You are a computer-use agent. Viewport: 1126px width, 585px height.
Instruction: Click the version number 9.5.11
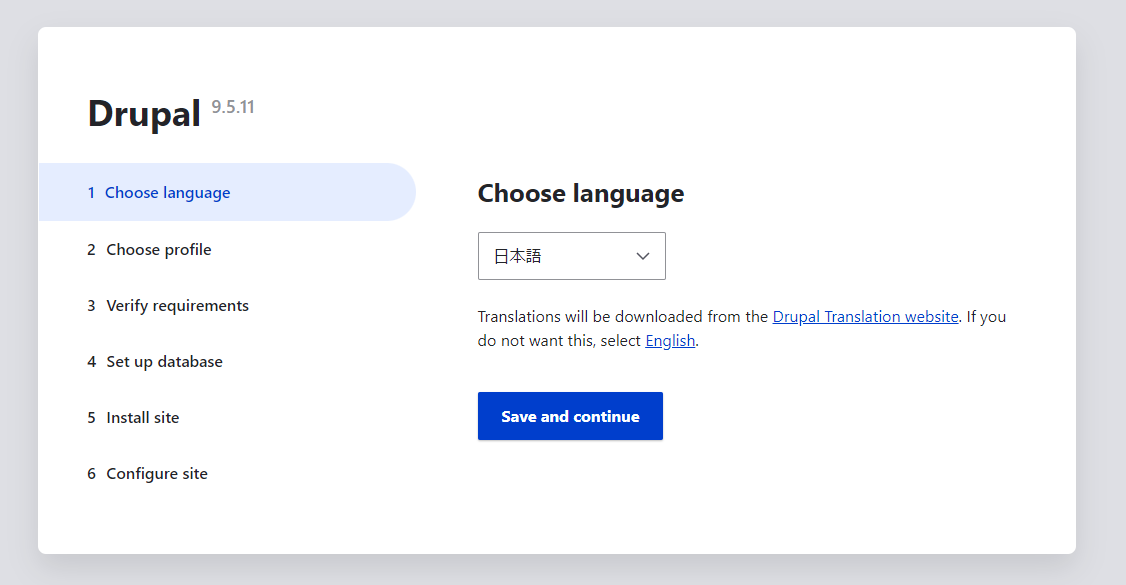pyautogui.click(x=232, y=106)
